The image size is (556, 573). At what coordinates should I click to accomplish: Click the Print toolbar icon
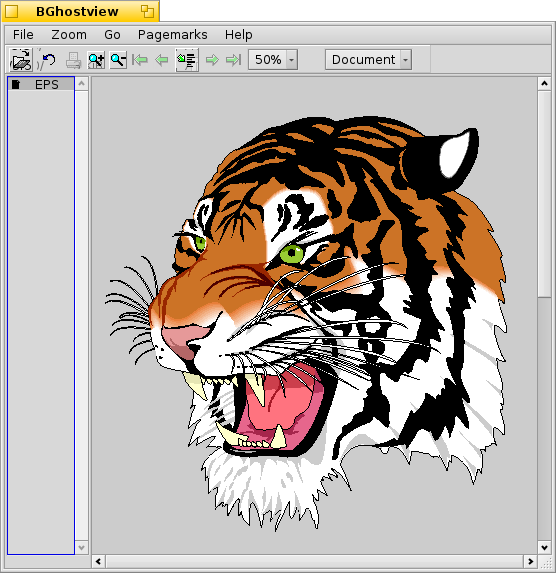[73, 60]
